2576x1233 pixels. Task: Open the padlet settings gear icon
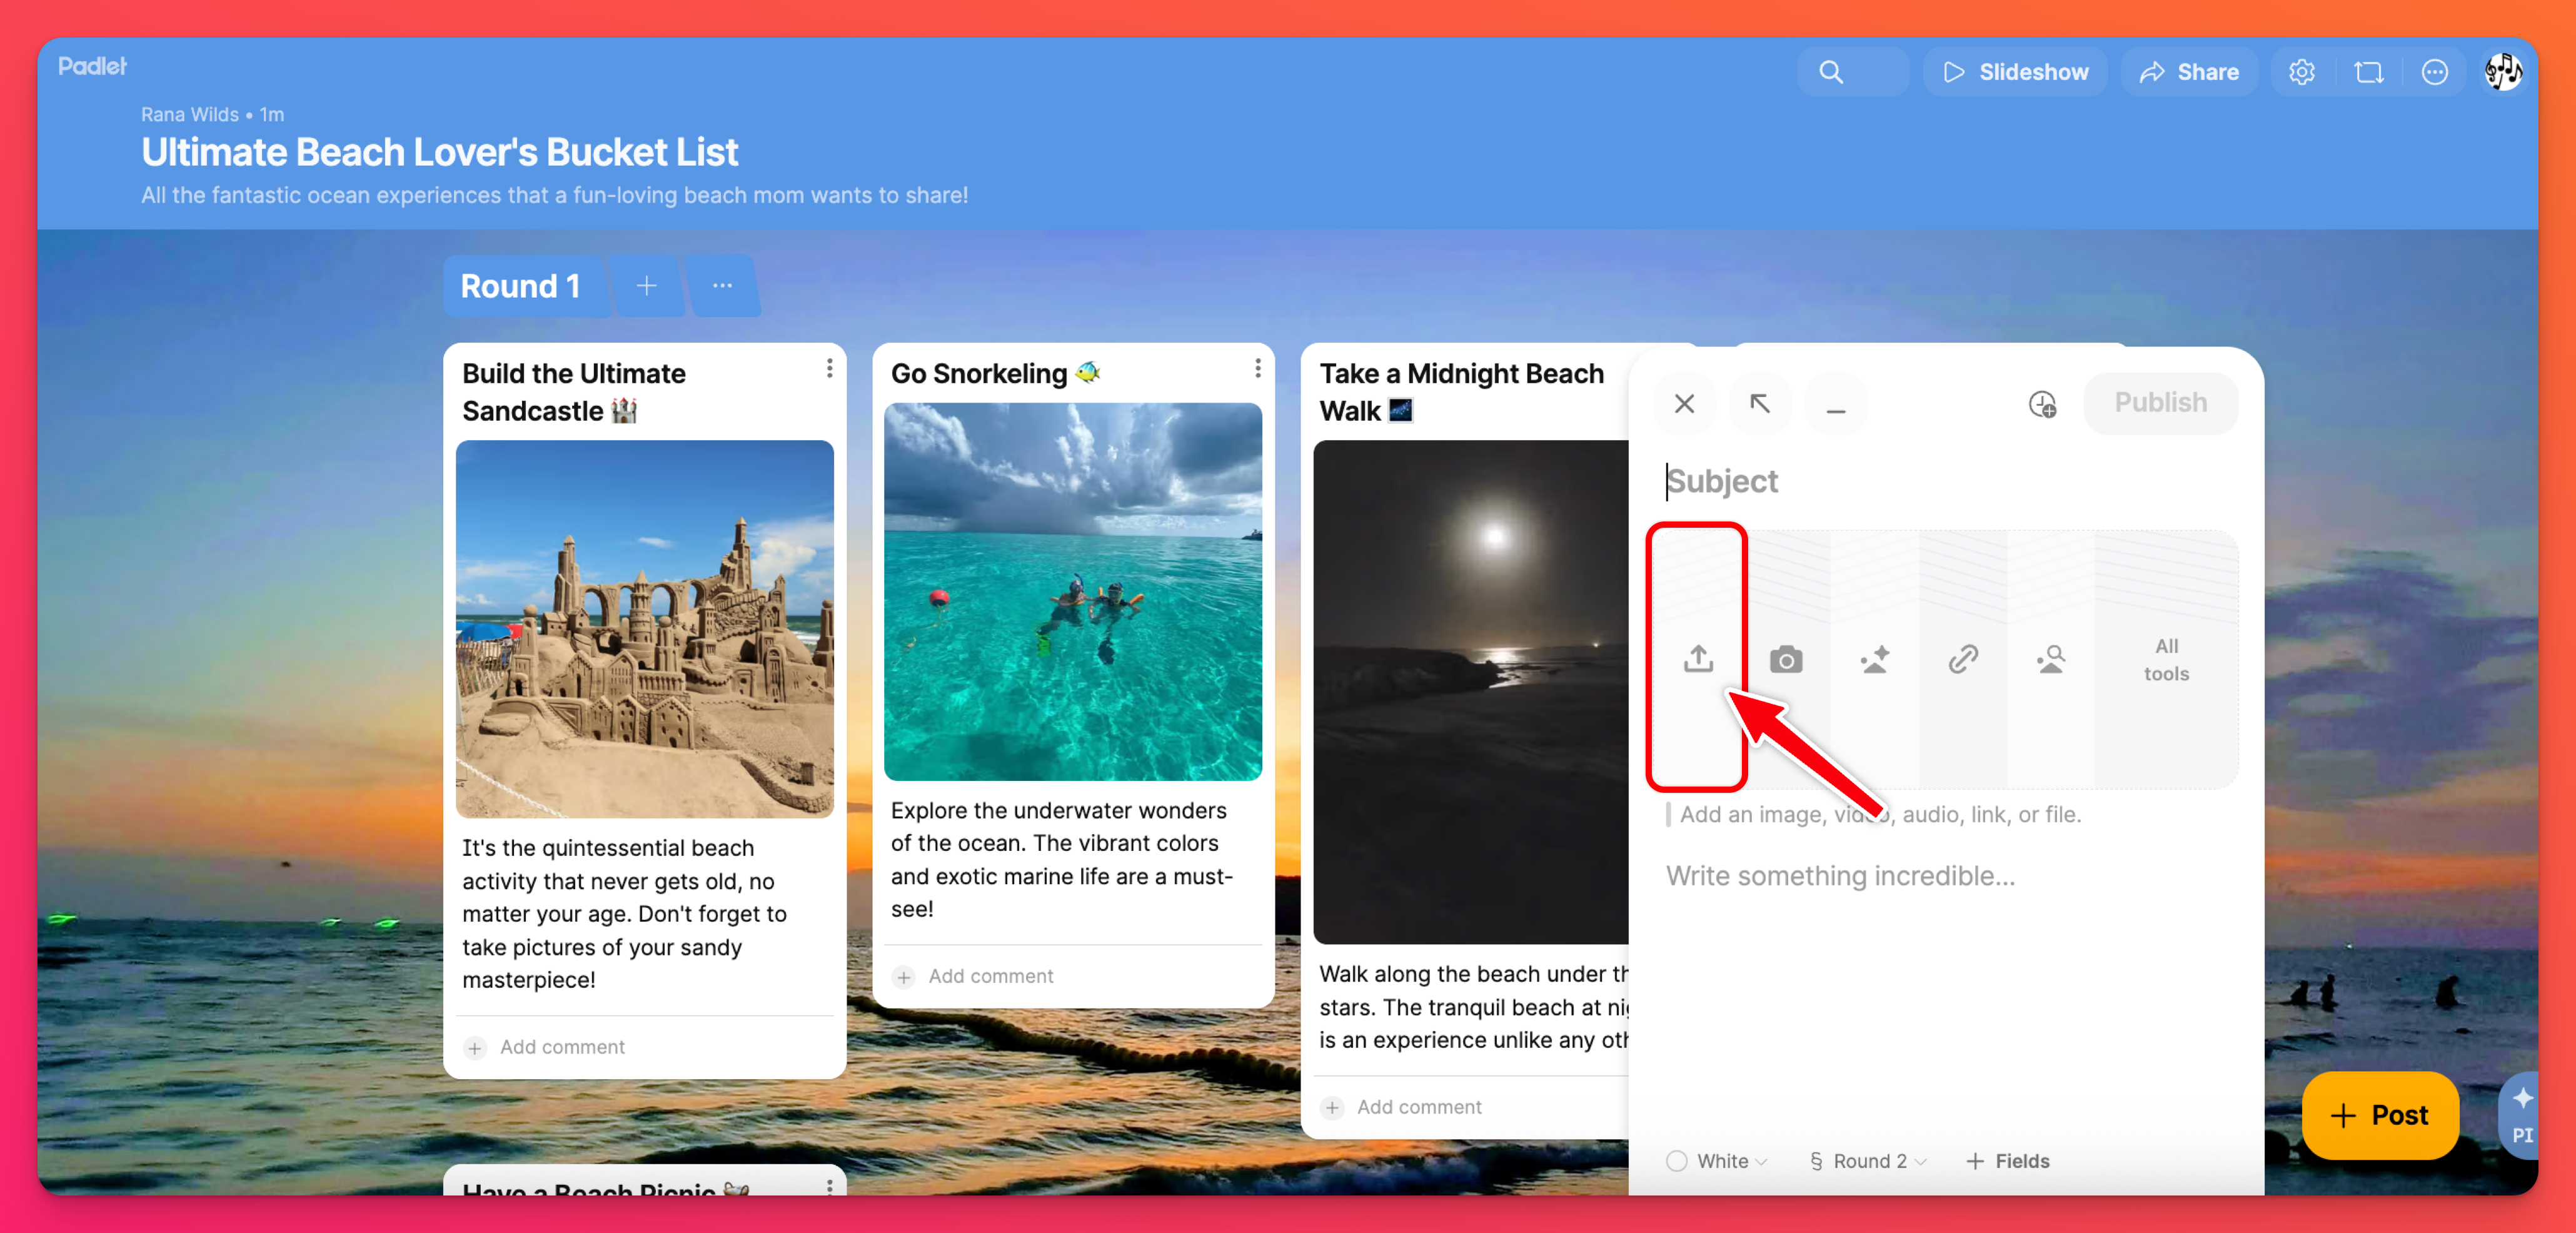2301,72
